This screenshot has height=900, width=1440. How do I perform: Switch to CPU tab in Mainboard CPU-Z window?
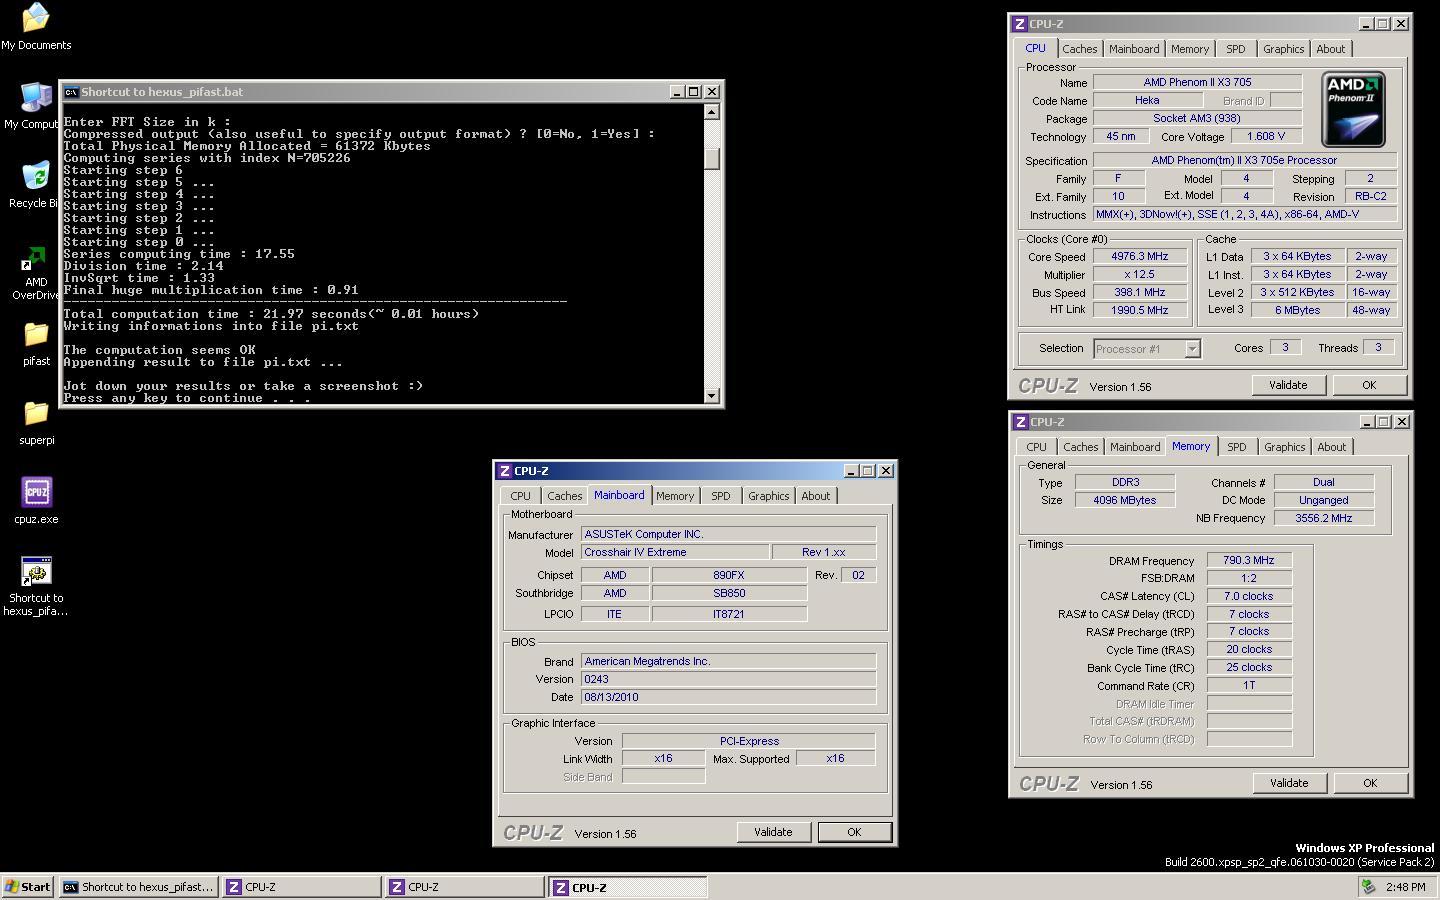(x=520, y=496)
